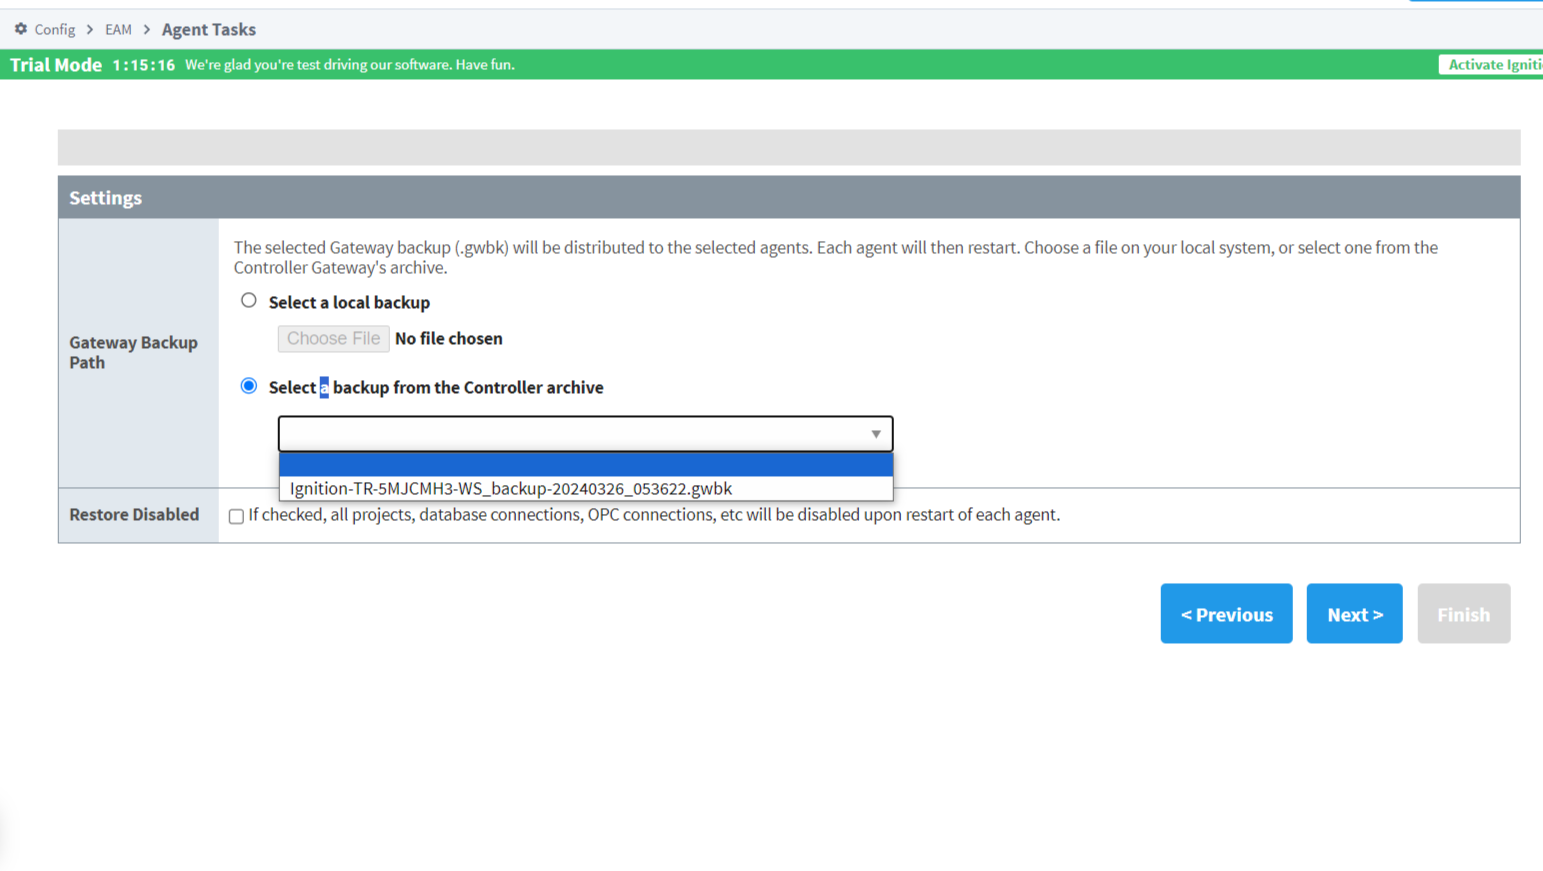
Task: Choose the blank highlighted dropdown option
Action: (x=586, y=464)
